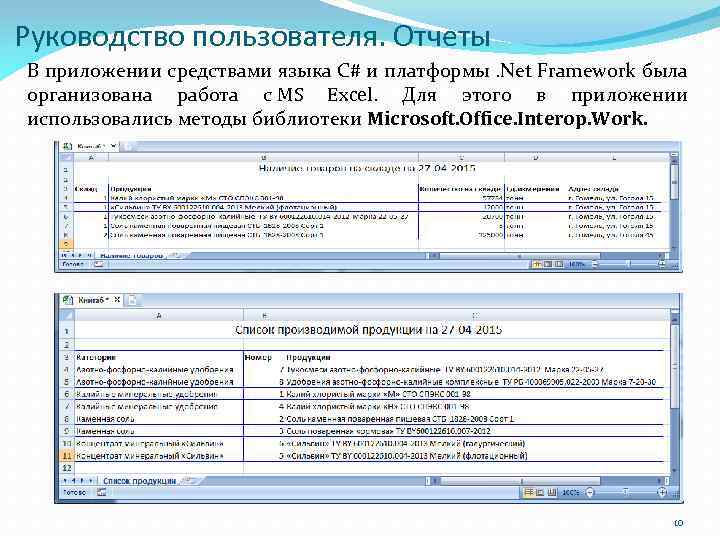Click zoom out minus in upper status bar
This screenshot has width=720, height=540.
tap(595, 264)
